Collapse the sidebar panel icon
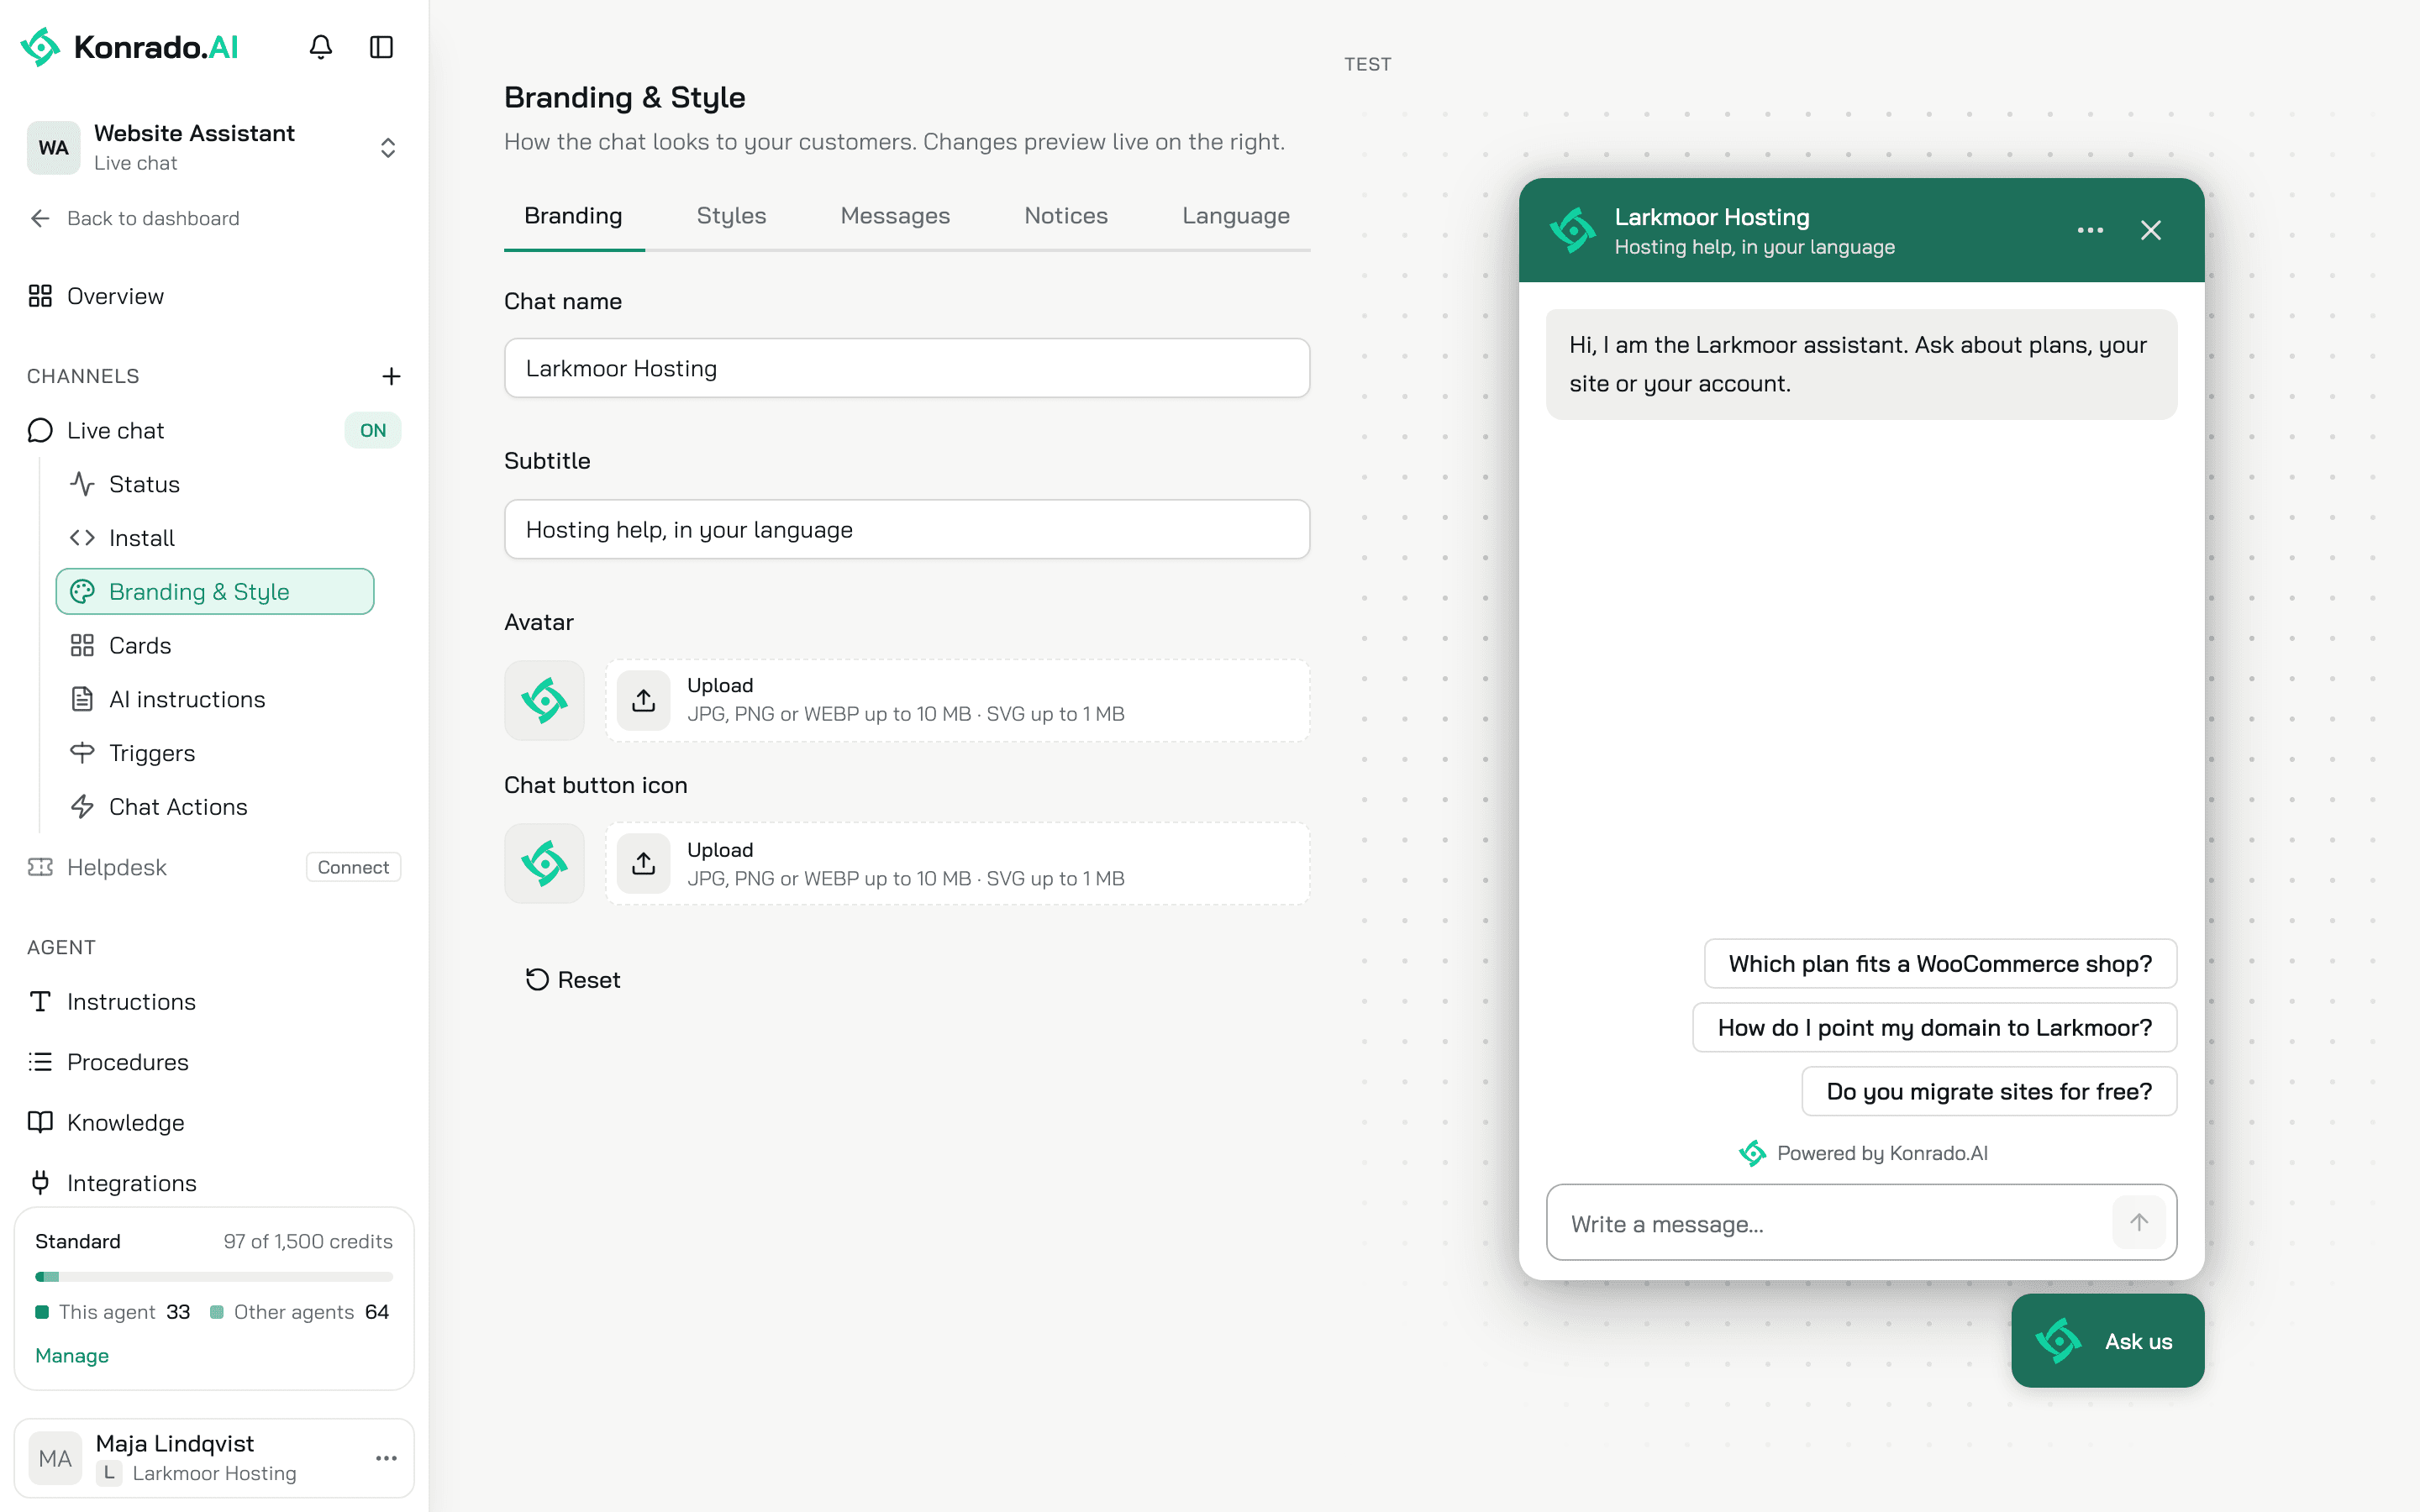This screenshot has width=2420, height=1512. pyautogui.click(x=381, y=47)
